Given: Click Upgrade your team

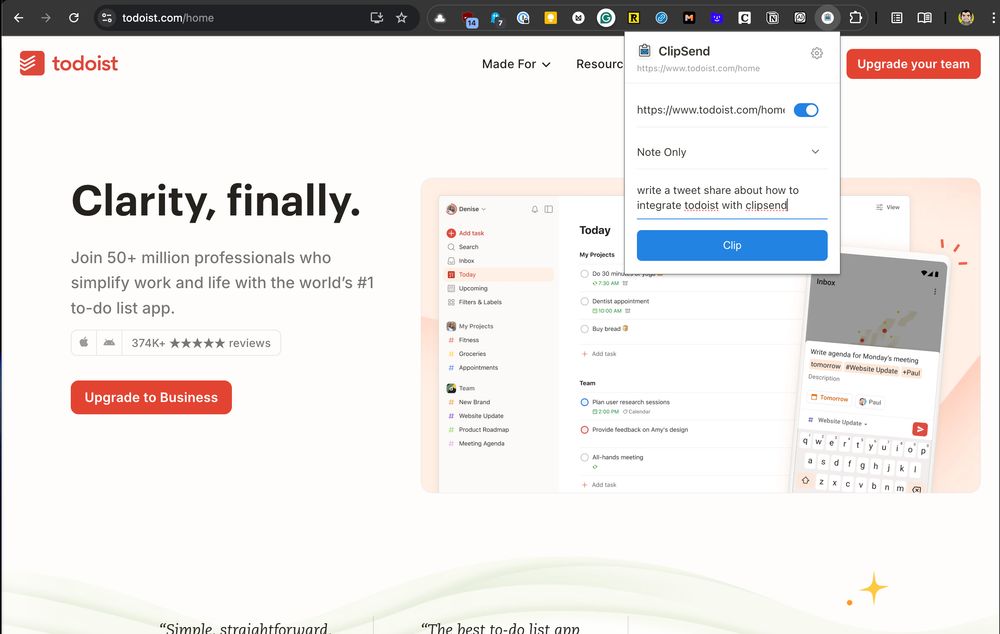Looking at the screenshot, I should point(913,64).
